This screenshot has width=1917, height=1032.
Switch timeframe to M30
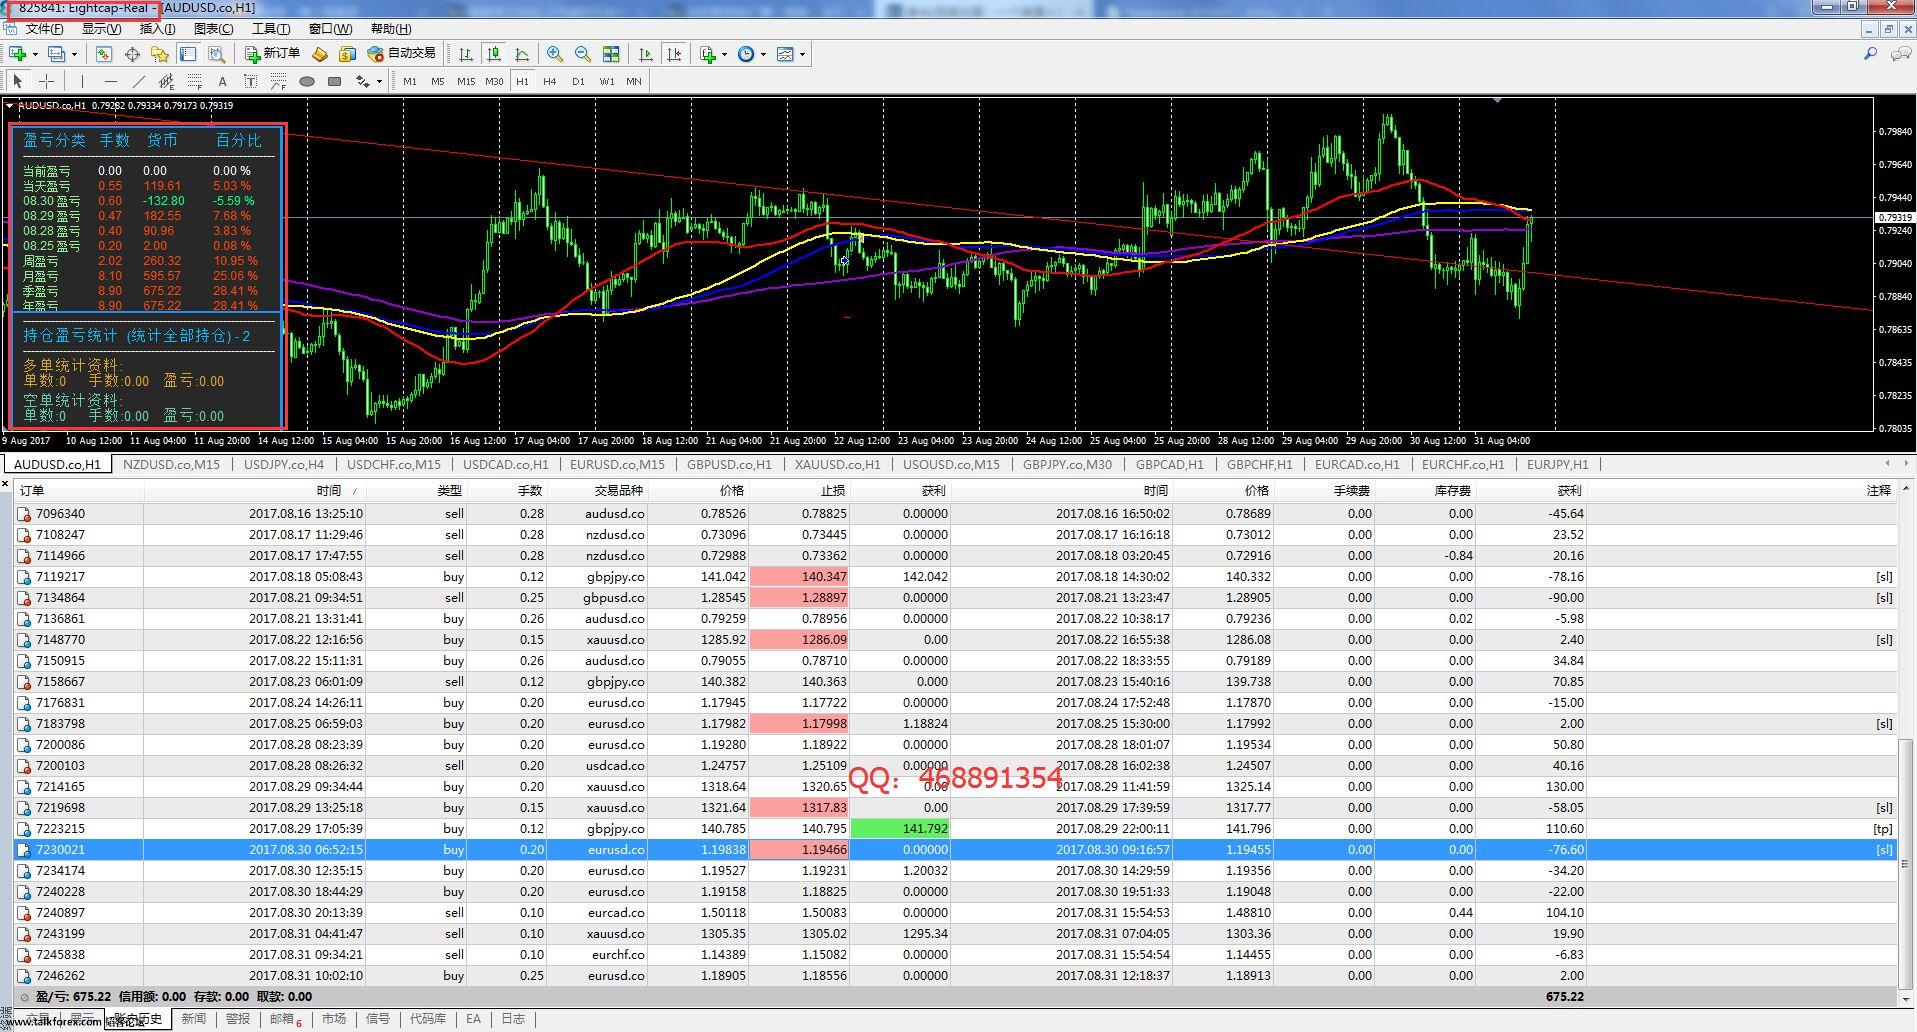[x=494, y=81]
